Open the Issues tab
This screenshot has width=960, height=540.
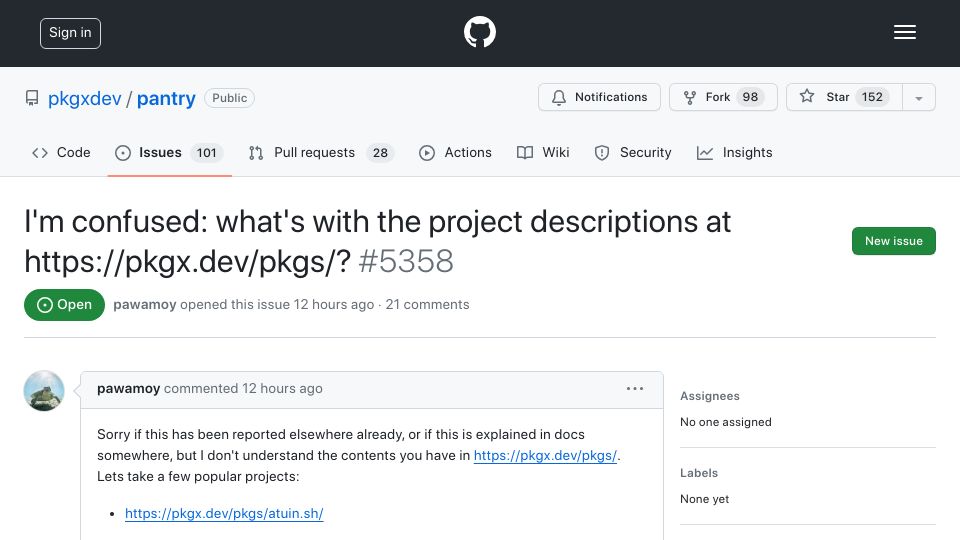coord(169,152)
